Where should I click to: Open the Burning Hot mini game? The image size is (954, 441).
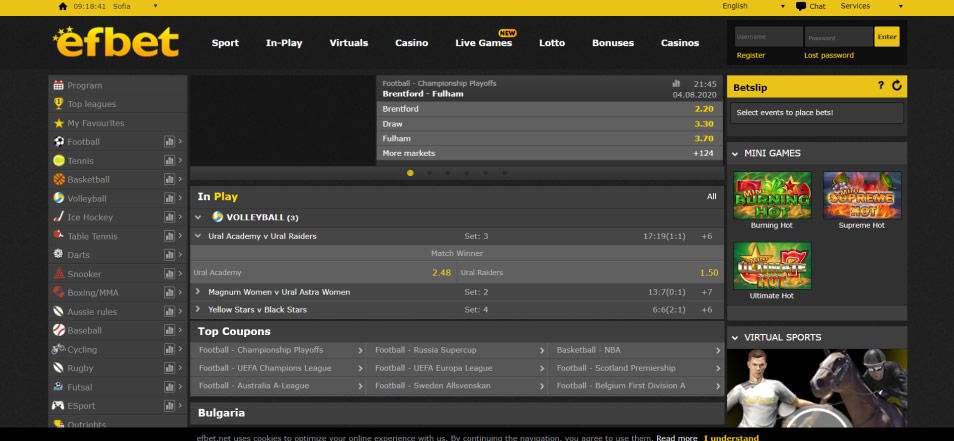[x=772, y=195]
